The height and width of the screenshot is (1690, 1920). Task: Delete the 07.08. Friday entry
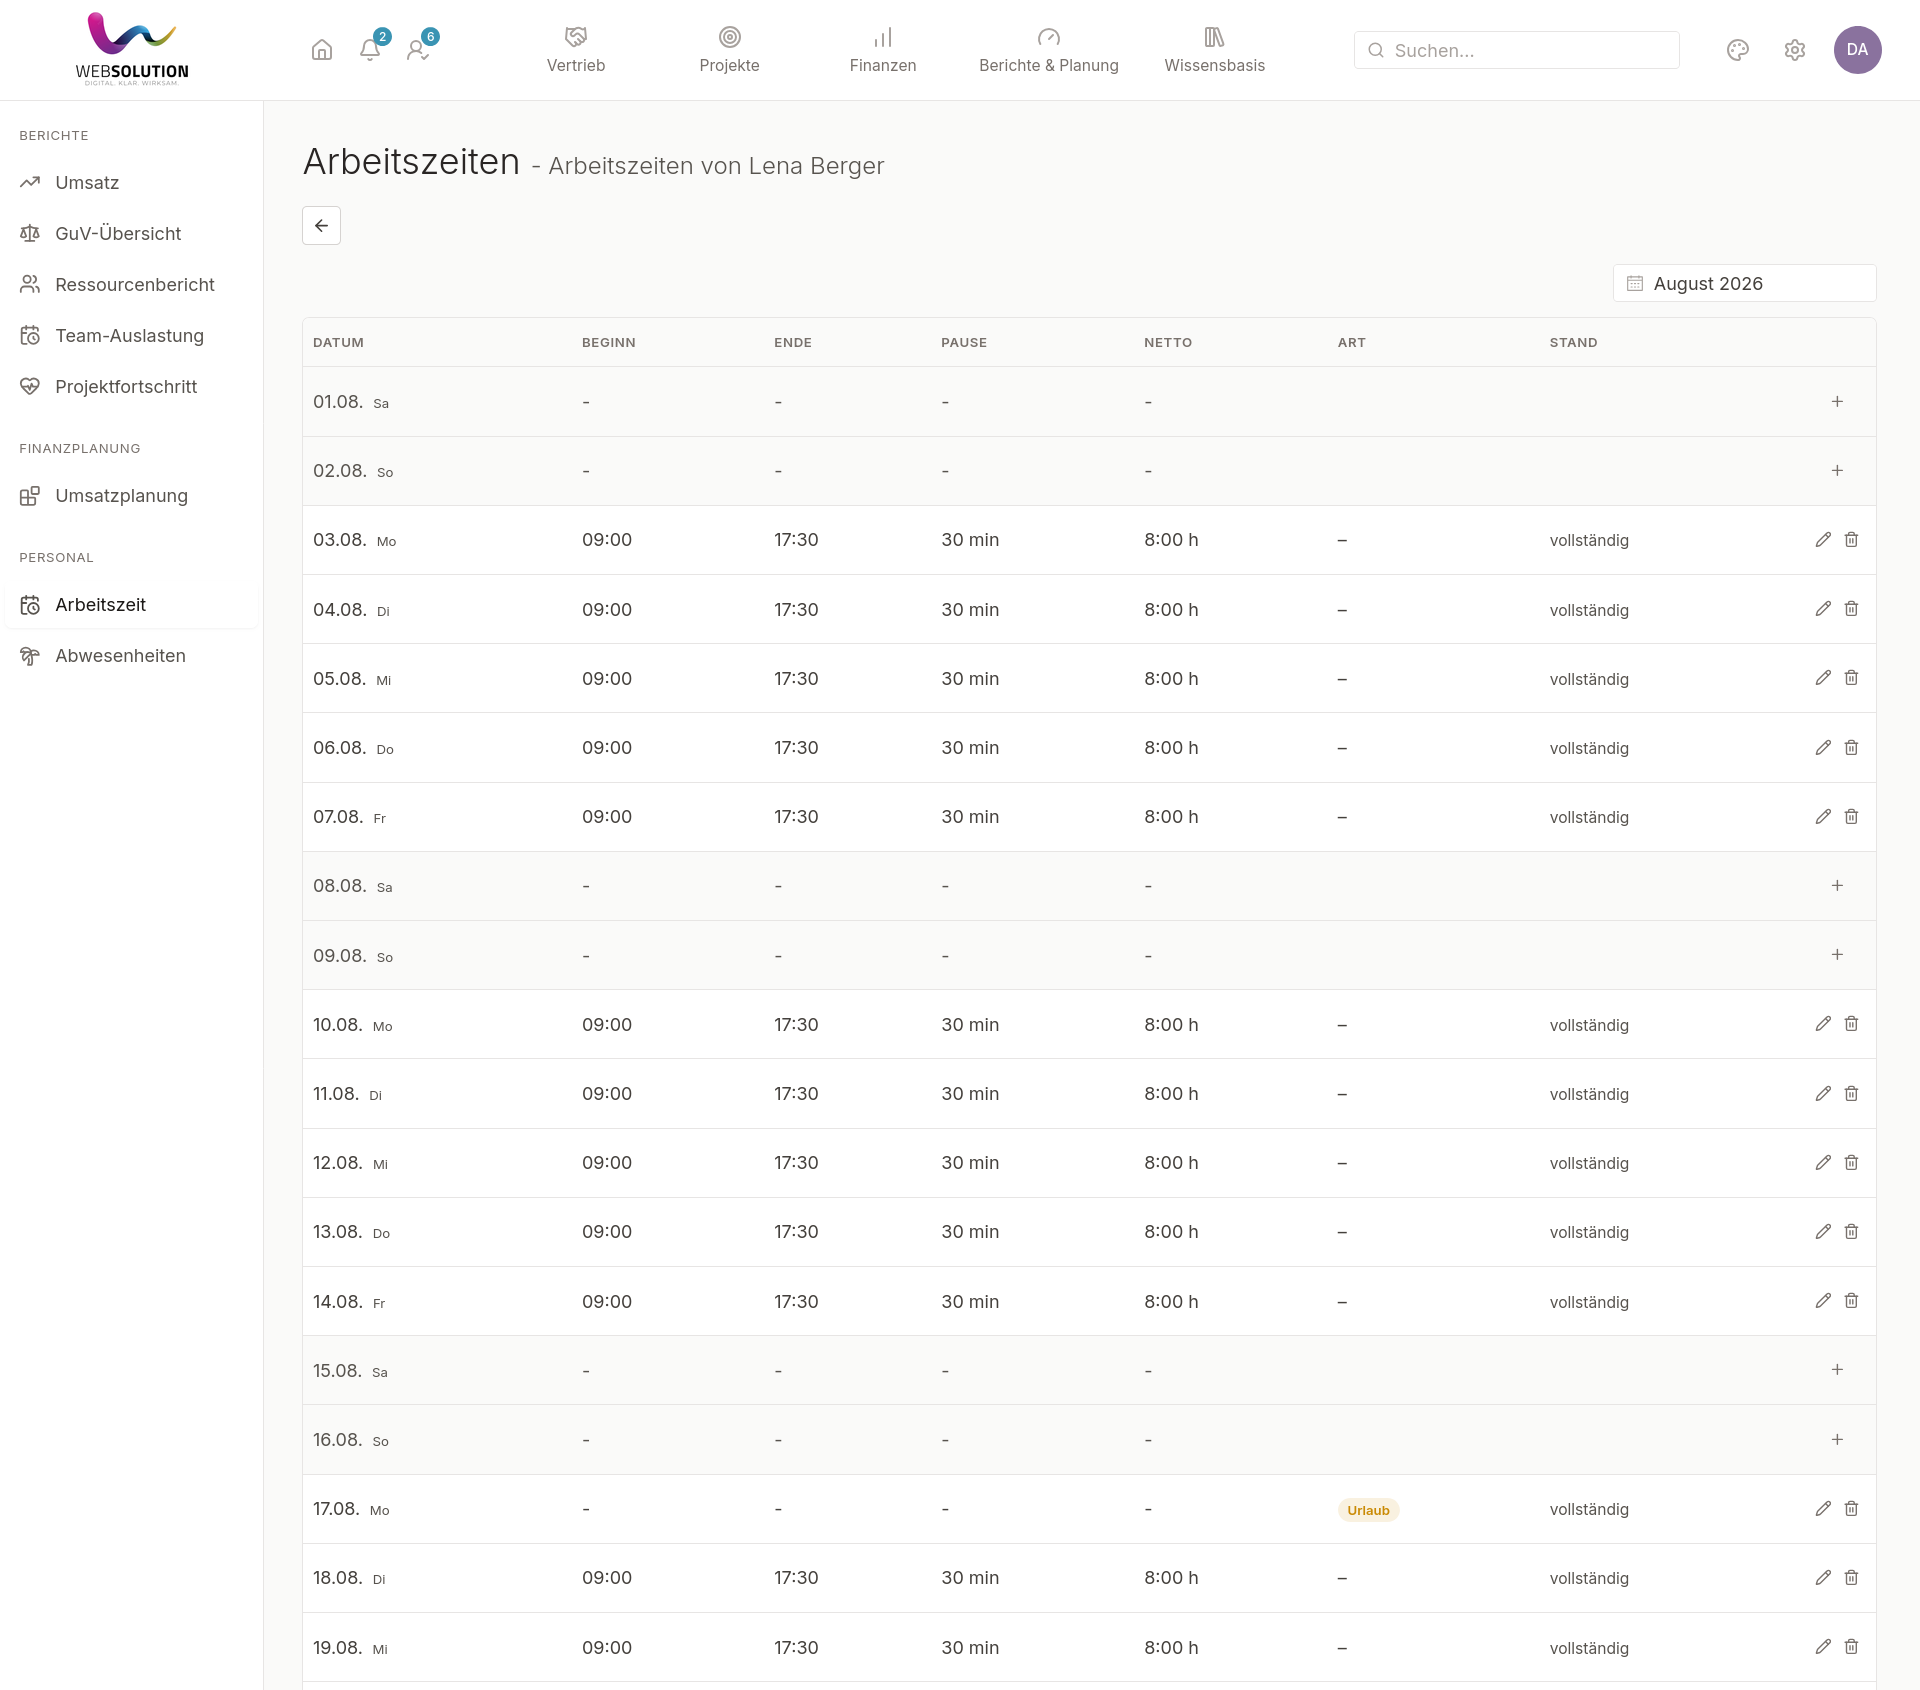(1851, 817)
